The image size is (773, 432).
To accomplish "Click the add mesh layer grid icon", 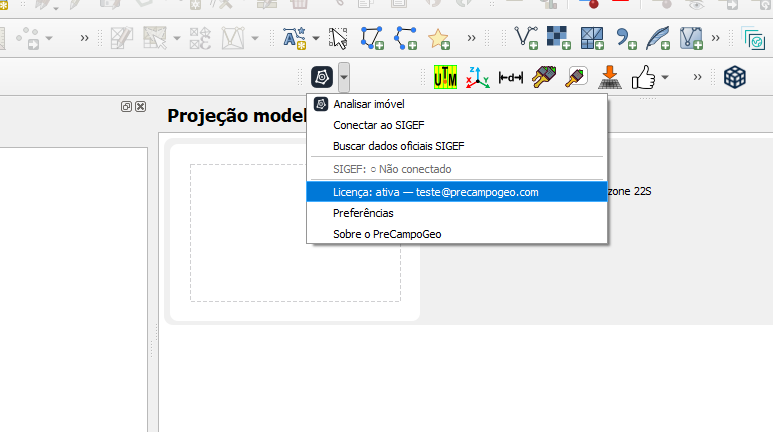I will point(592,38).
